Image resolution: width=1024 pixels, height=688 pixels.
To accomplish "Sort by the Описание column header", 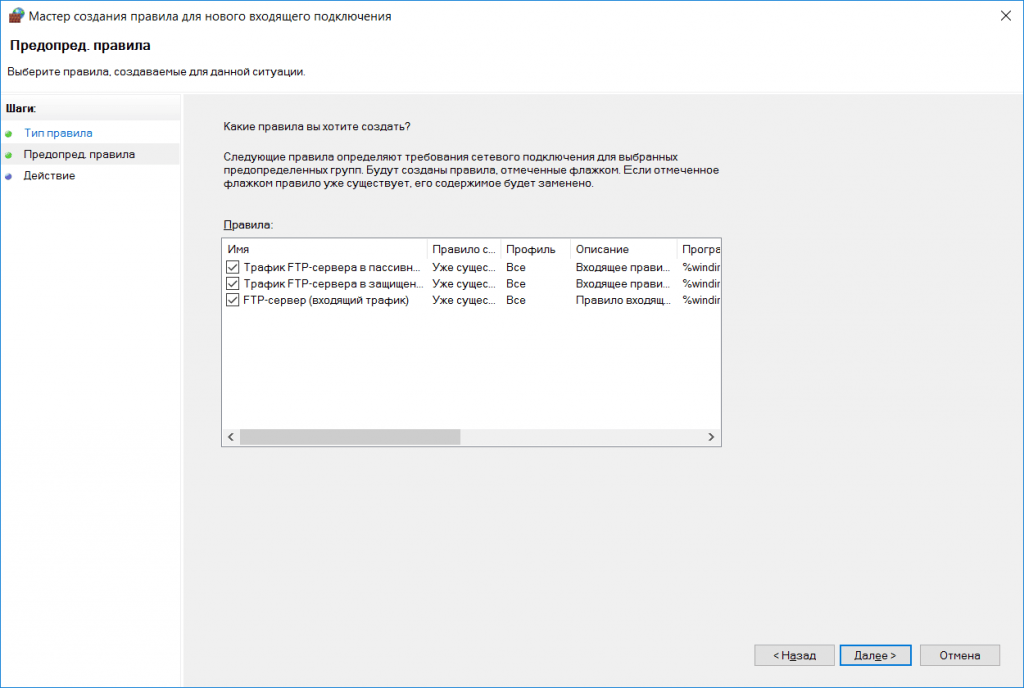I will 624,249.
